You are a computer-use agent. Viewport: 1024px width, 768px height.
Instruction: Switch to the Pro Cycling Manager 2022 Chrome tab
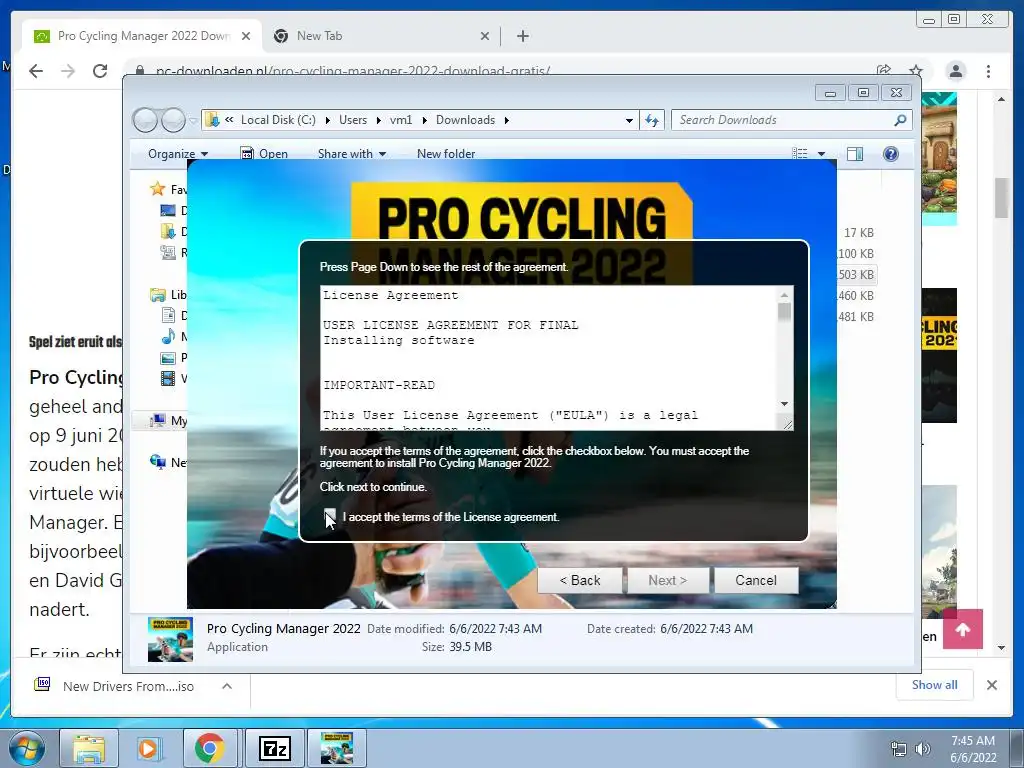point(142,36)
